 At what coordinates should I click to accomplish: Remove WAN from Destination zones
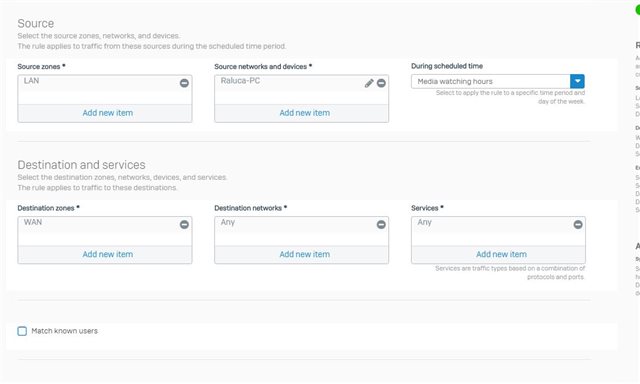184,224
